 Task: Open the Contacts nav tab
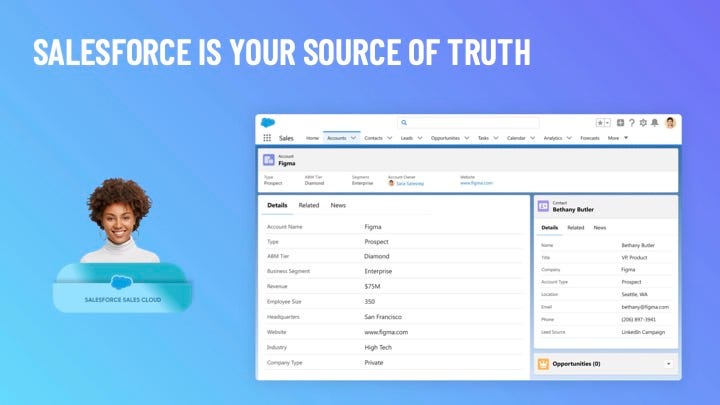click(x=373, y=138)
